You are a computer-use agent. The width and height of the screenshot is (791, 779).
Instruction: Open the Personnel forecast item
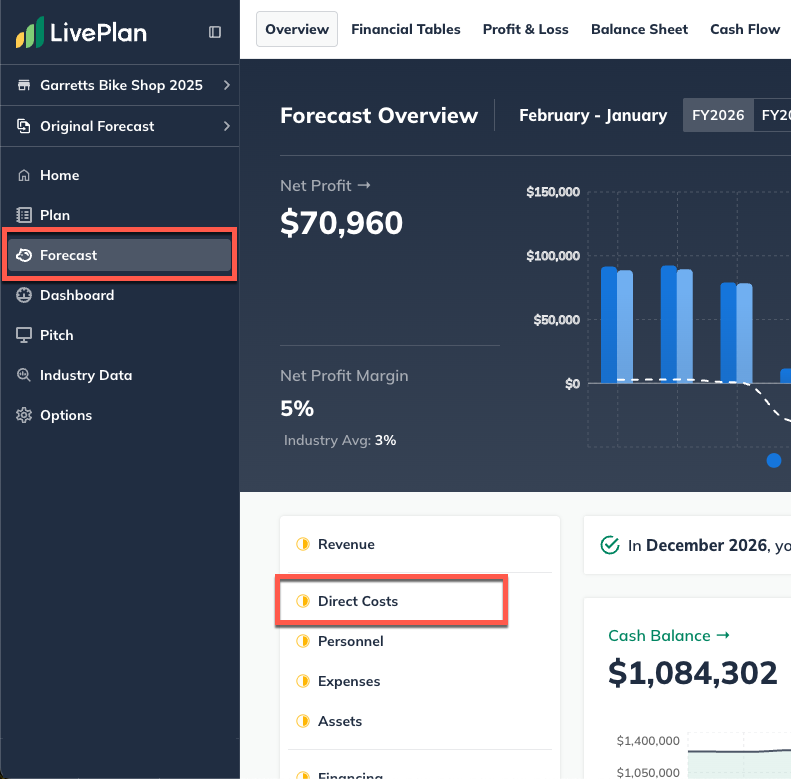[350, 641]
